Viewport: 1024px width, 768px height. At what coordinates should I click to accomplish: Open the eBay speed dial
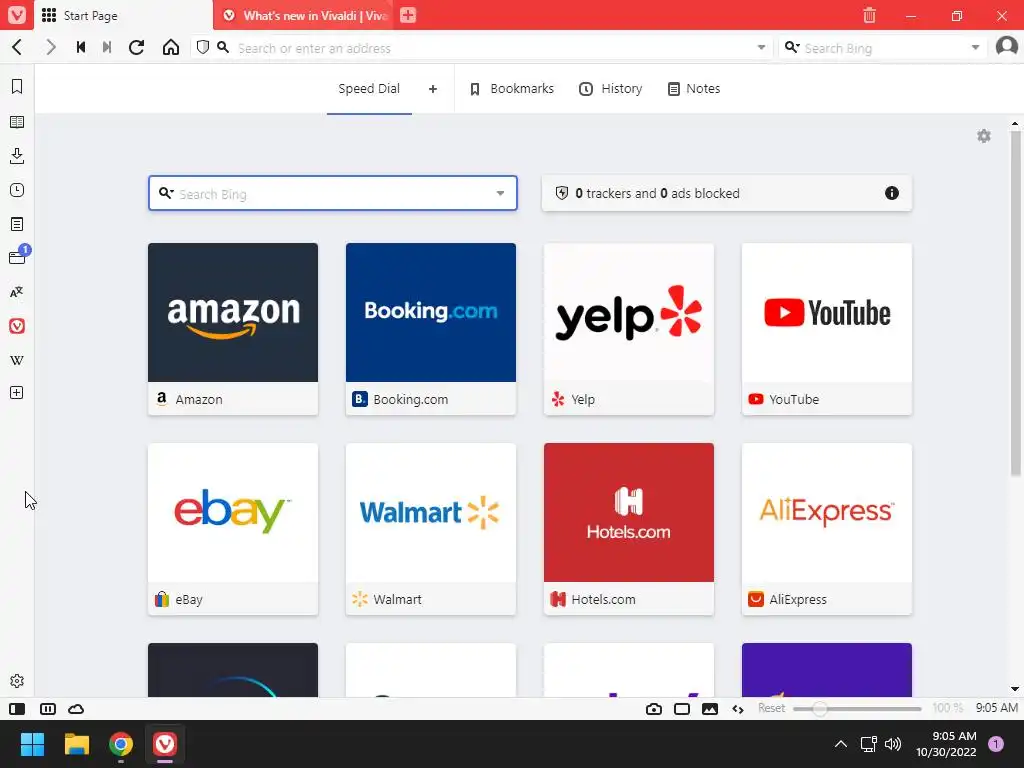[233, 529]
